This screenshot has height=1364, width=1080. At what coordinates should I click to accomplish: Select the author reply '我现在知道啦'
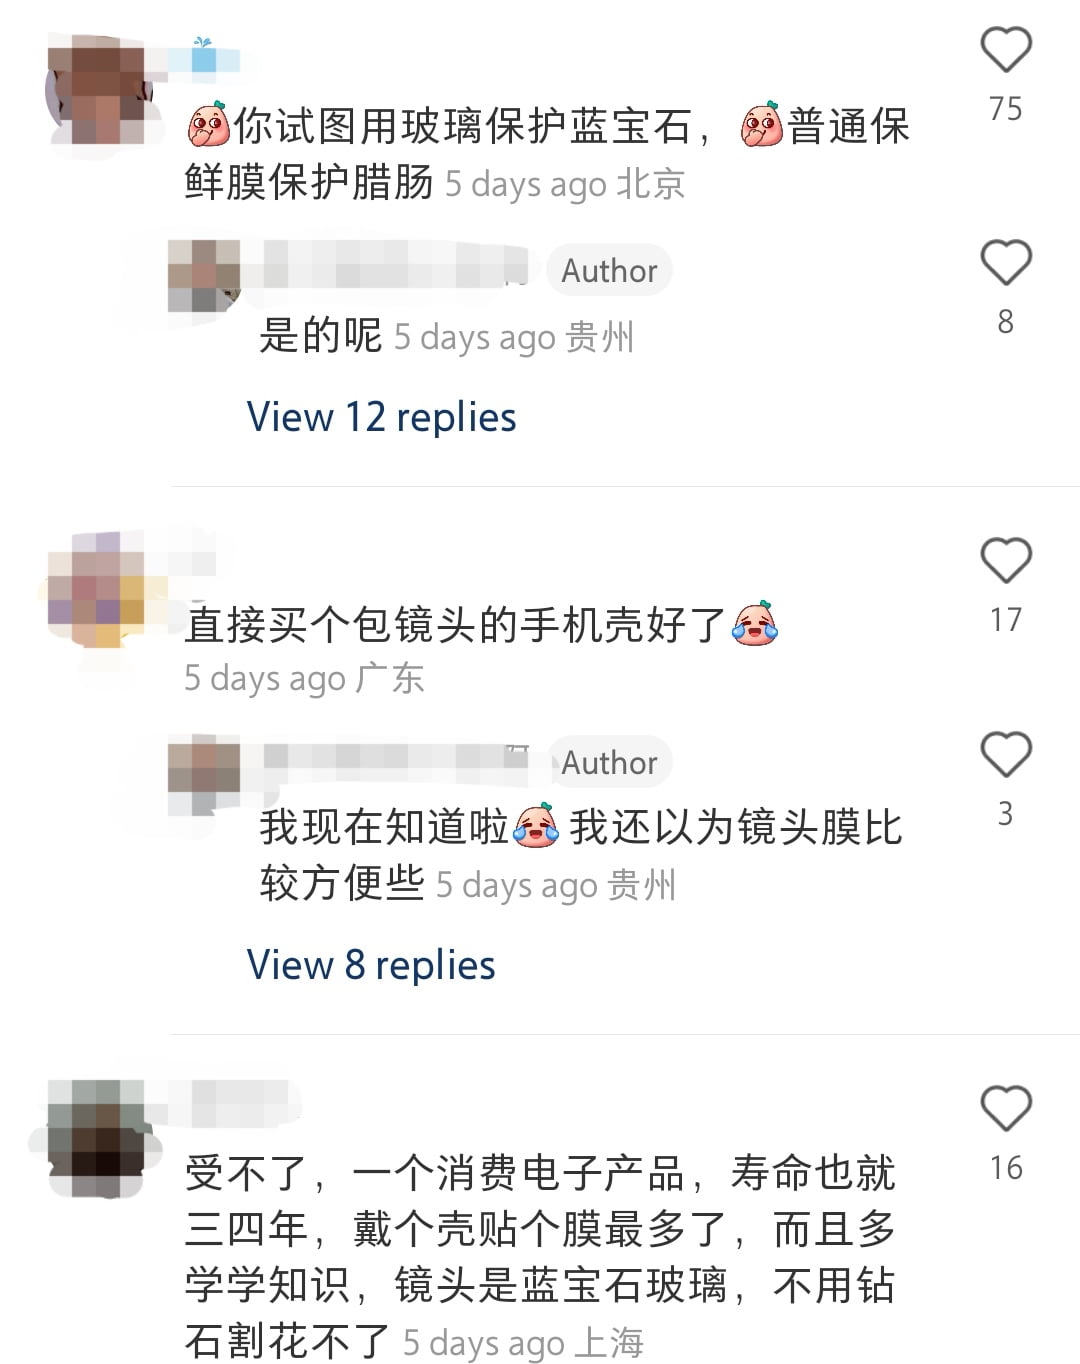click(581, 855)
